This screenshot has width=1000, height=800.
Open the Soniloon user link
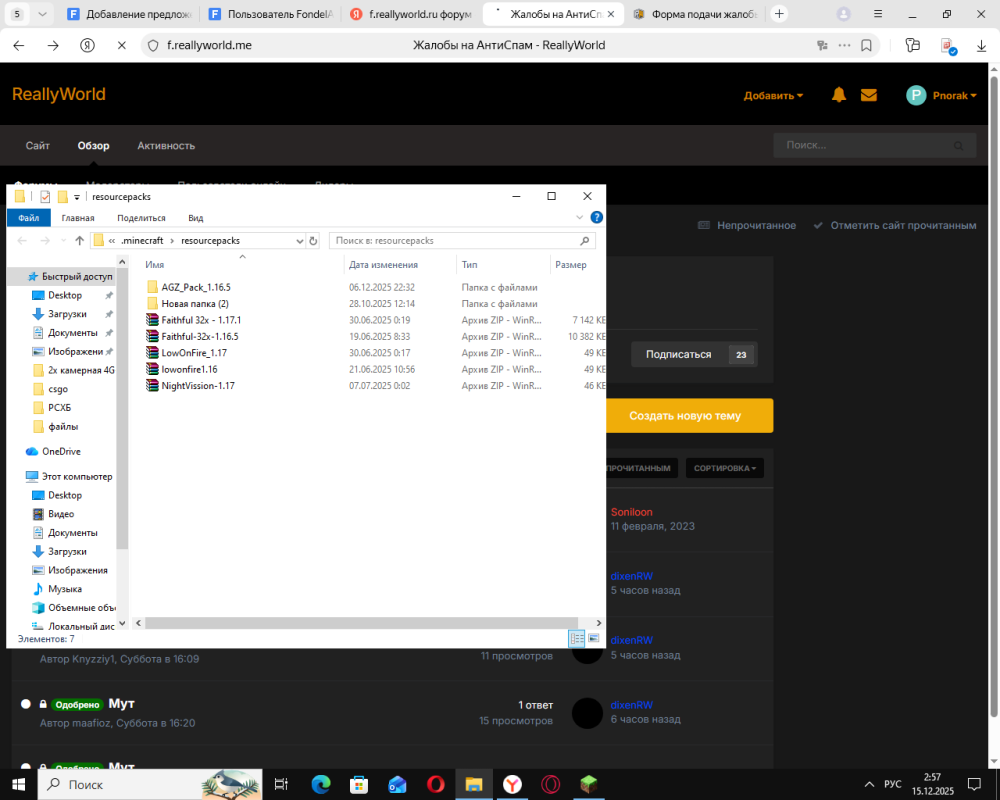click(631, 512)
